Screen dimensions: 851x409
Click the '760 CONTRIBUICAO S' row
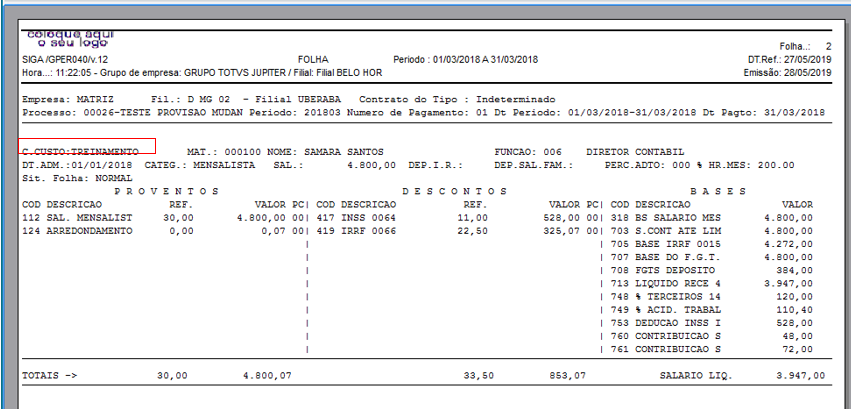(x=712, y=336)
